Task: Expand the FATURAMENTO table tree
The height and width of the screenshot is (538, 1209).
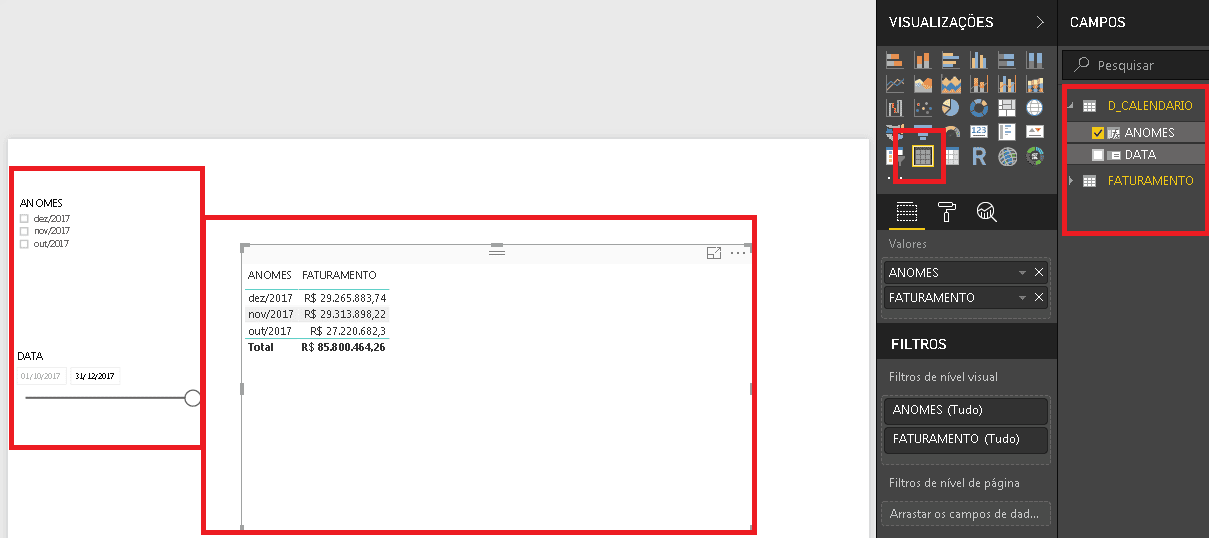Action: 1071,181
